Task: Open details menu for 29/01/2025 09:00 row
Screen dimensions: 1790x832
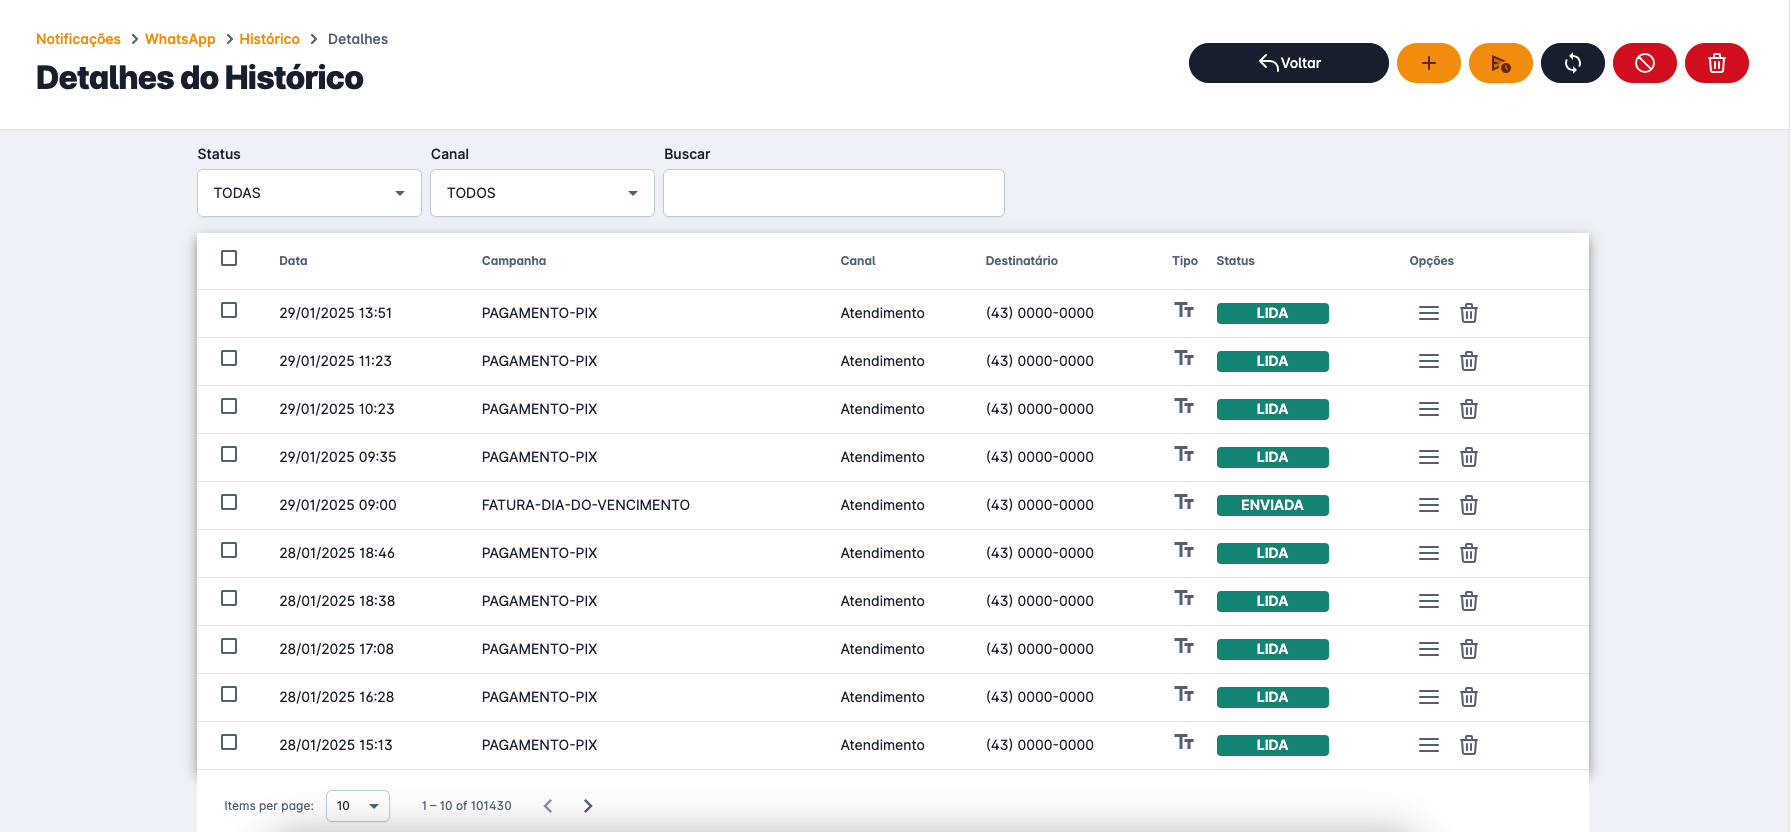Action: pos(1428,505)
